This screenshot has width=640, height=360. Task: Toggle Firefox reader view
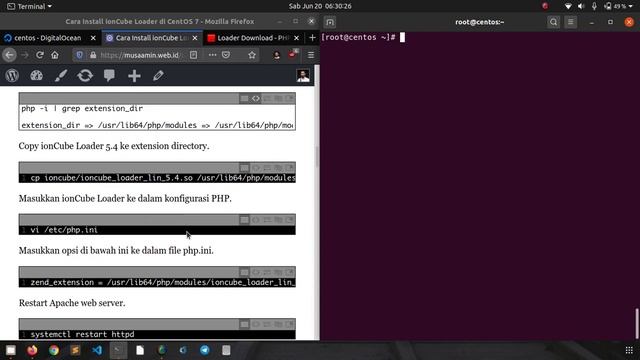[x=193, y=55]
